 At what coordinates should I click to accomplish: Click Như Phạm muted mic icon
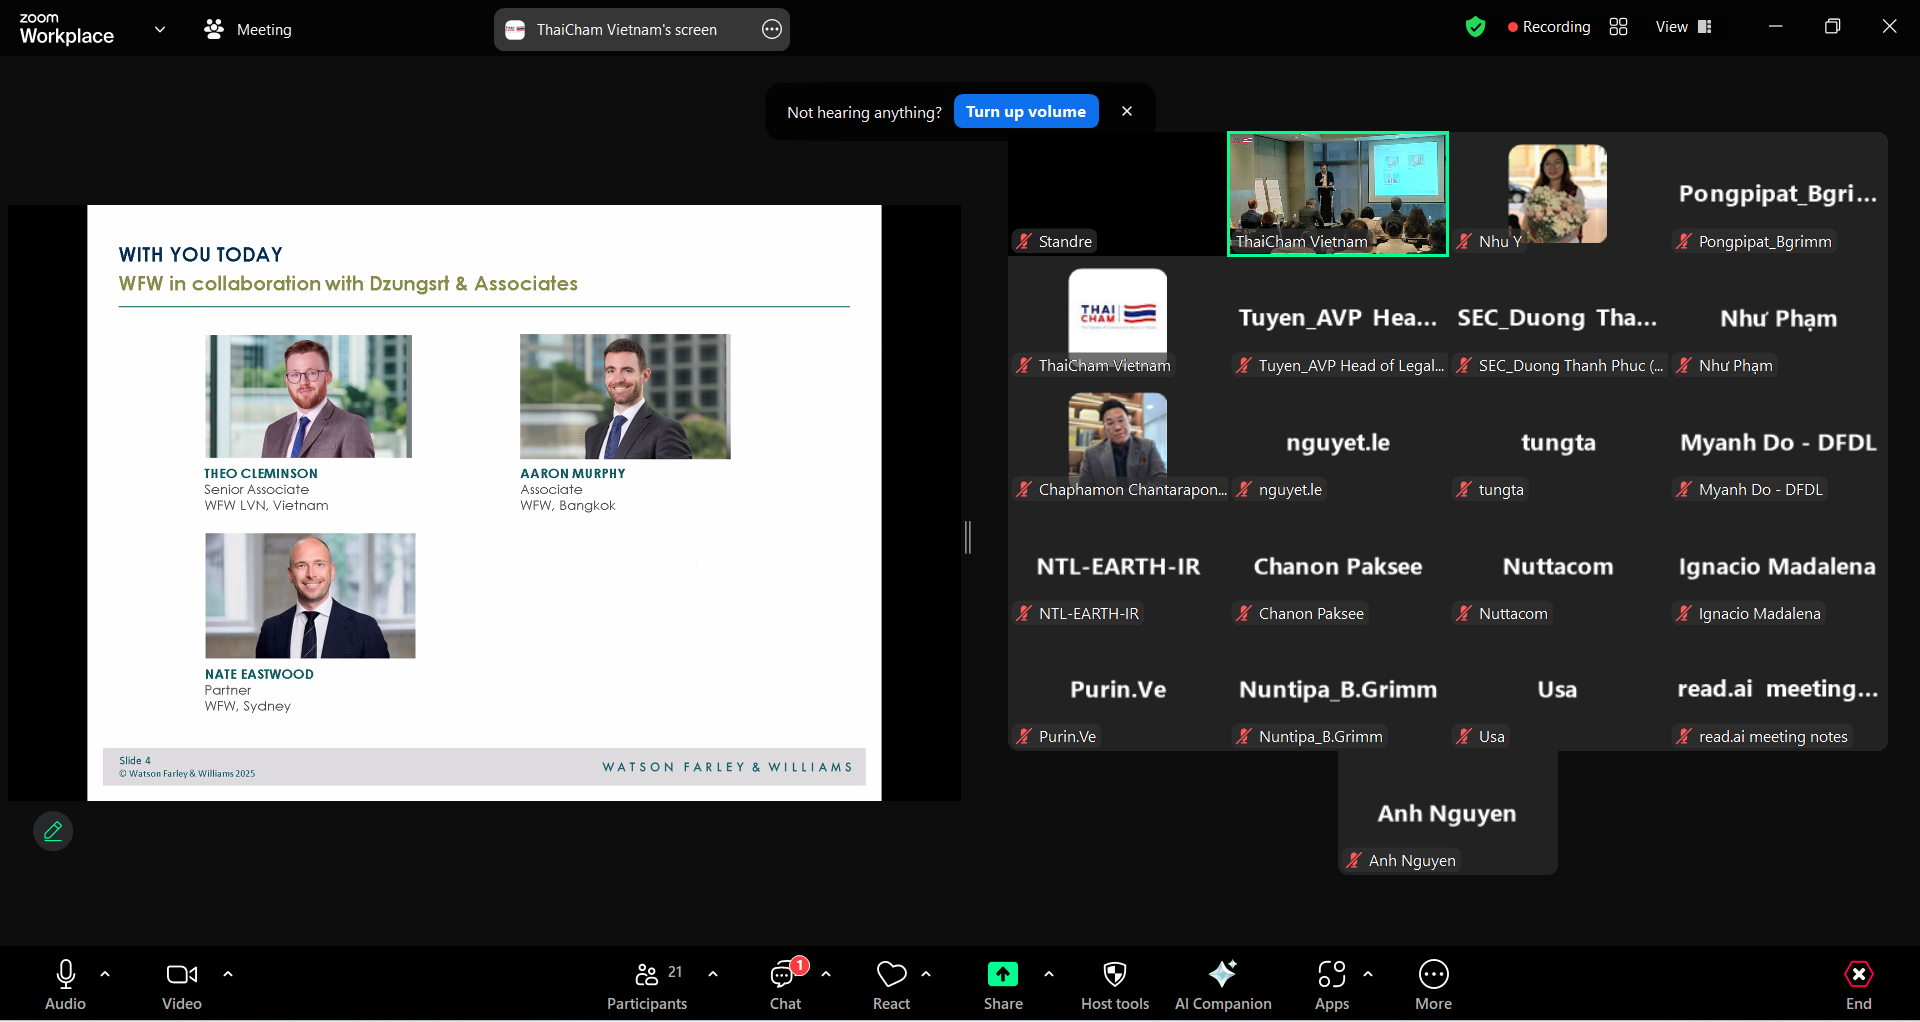click(x=1684, y=365)
